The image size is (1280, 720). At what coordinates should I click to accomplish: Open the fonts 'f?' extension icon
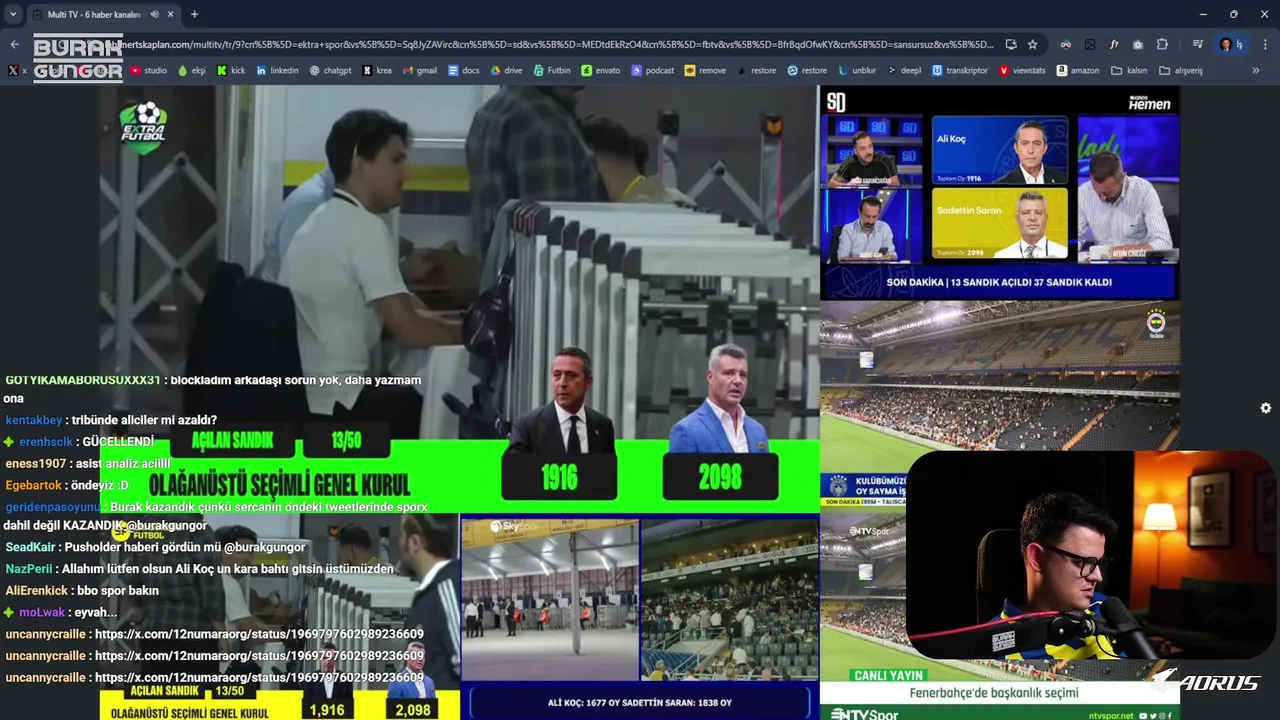tap(1114, 44)
